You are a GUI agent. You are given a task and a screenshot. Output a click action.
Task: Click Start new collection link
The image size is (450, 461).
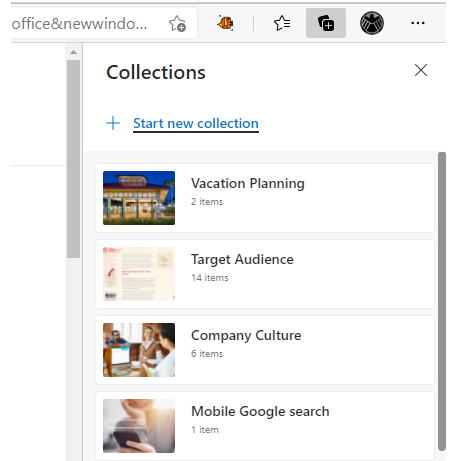pos(196,124)
